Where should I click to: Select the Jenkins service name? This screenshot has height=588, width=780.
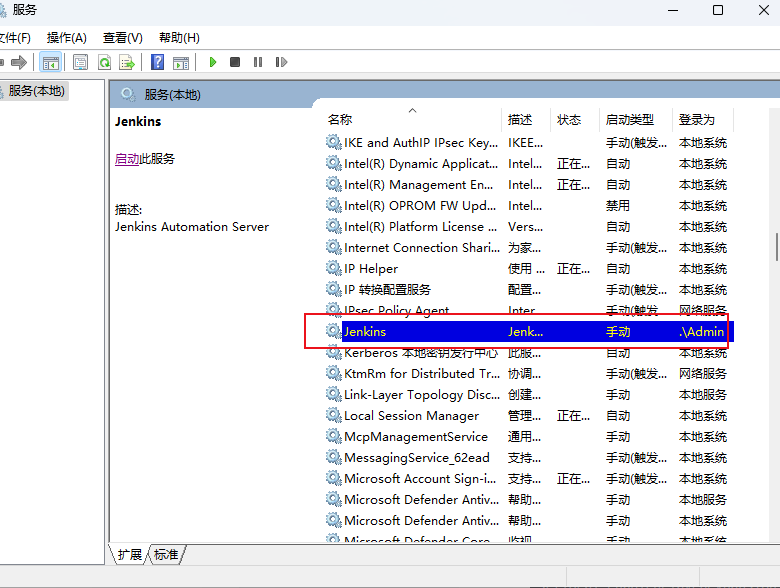(x=365, y=331)
